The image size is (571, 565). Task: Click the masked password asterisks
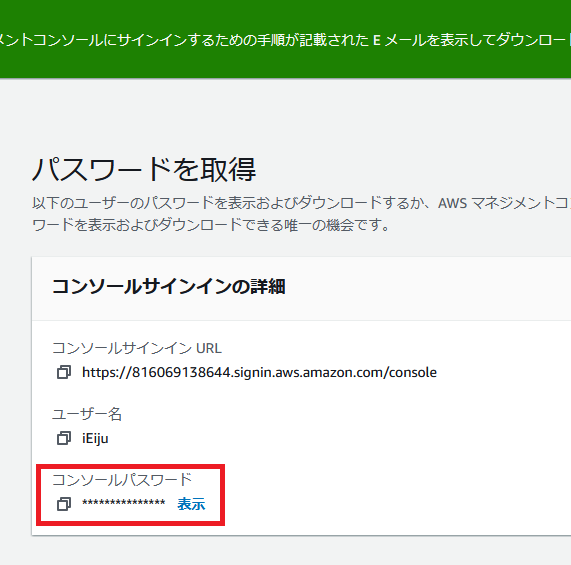(124, 503)
